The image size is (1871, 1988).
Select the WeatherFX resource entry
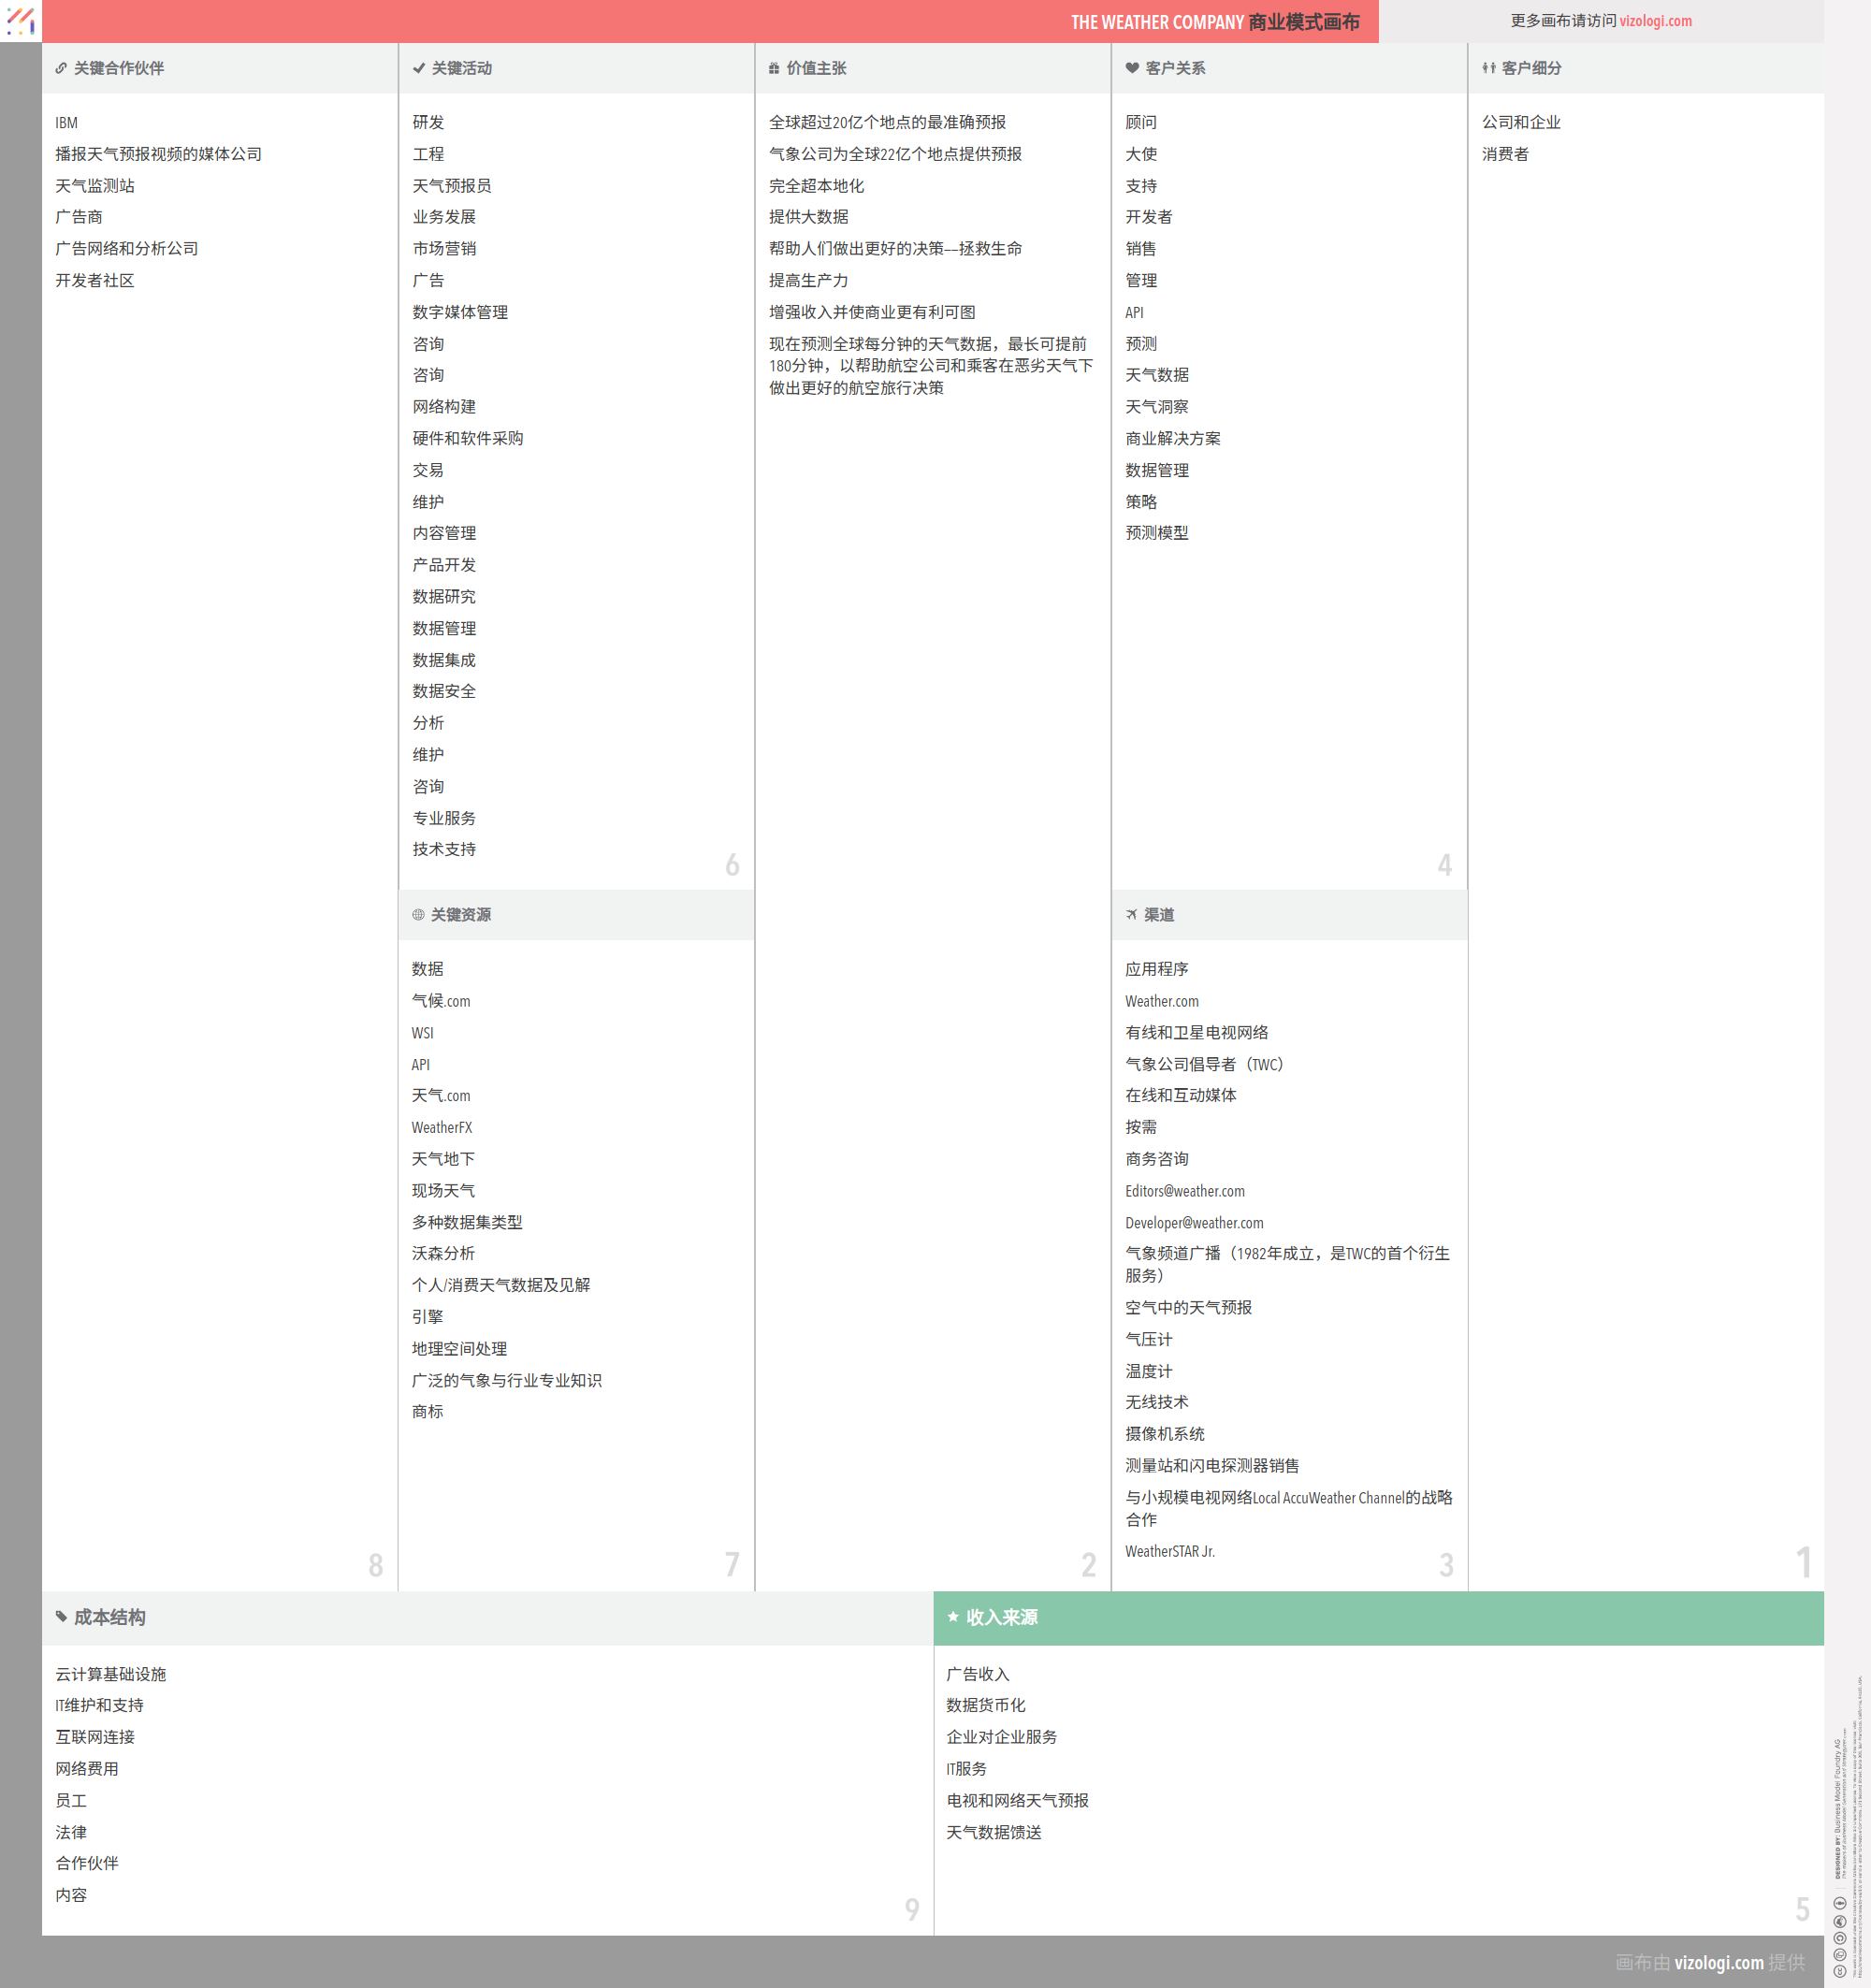441,1127
